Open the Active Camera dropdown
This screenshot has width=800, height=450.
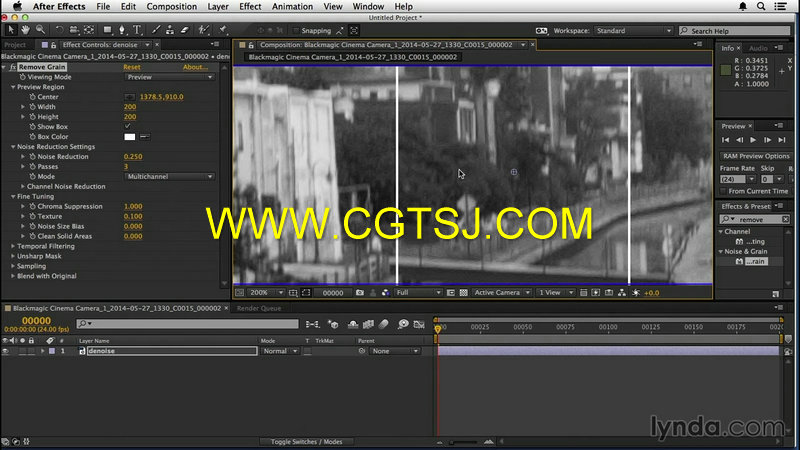pyautogui.click(x=502, y=293)
